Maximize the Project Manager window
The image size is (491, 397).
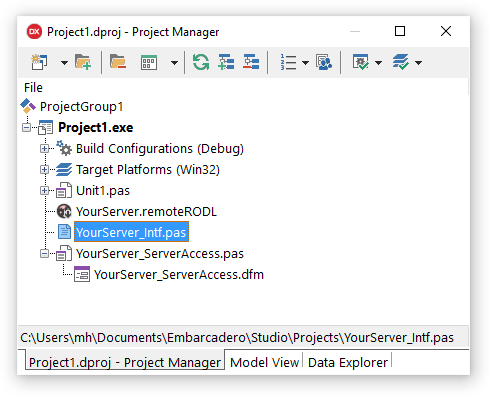click(x=400, y=31)
